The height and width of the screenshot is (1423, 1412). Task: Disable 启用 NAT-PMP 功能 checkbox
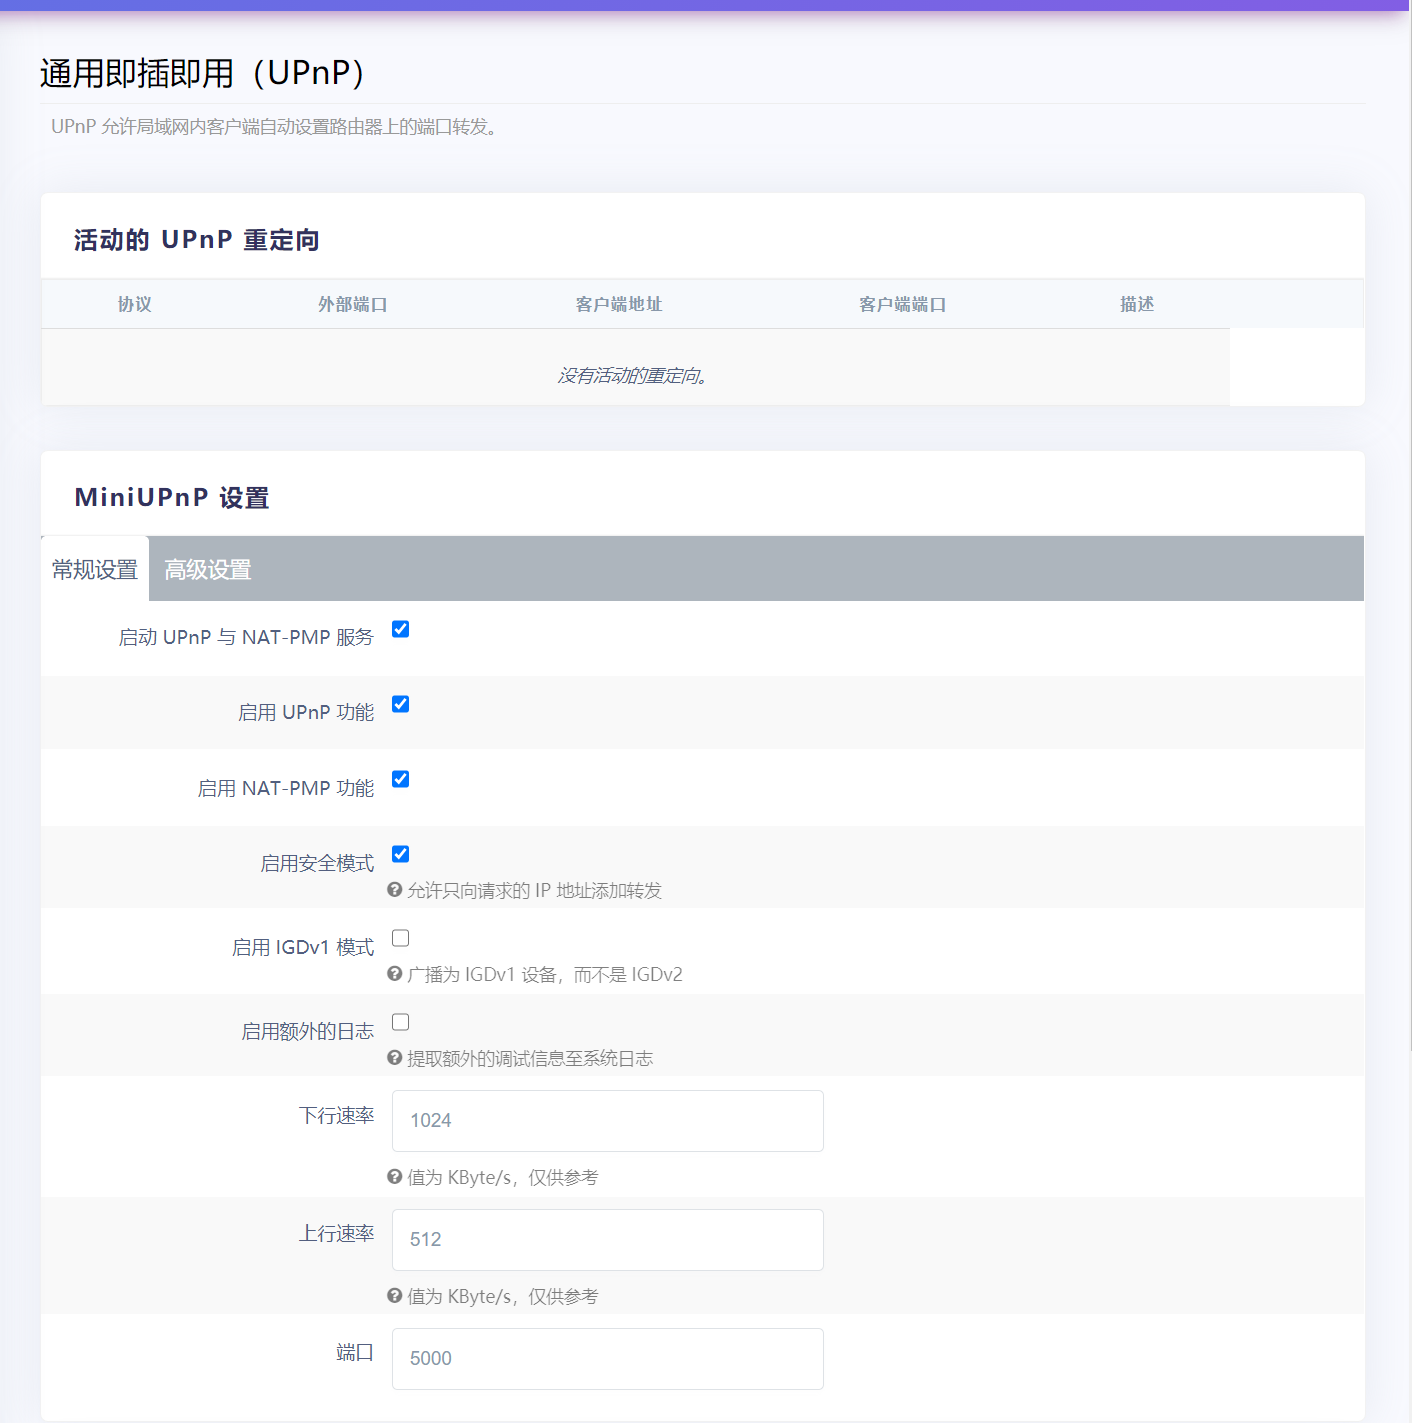click(x=400, y=779)
